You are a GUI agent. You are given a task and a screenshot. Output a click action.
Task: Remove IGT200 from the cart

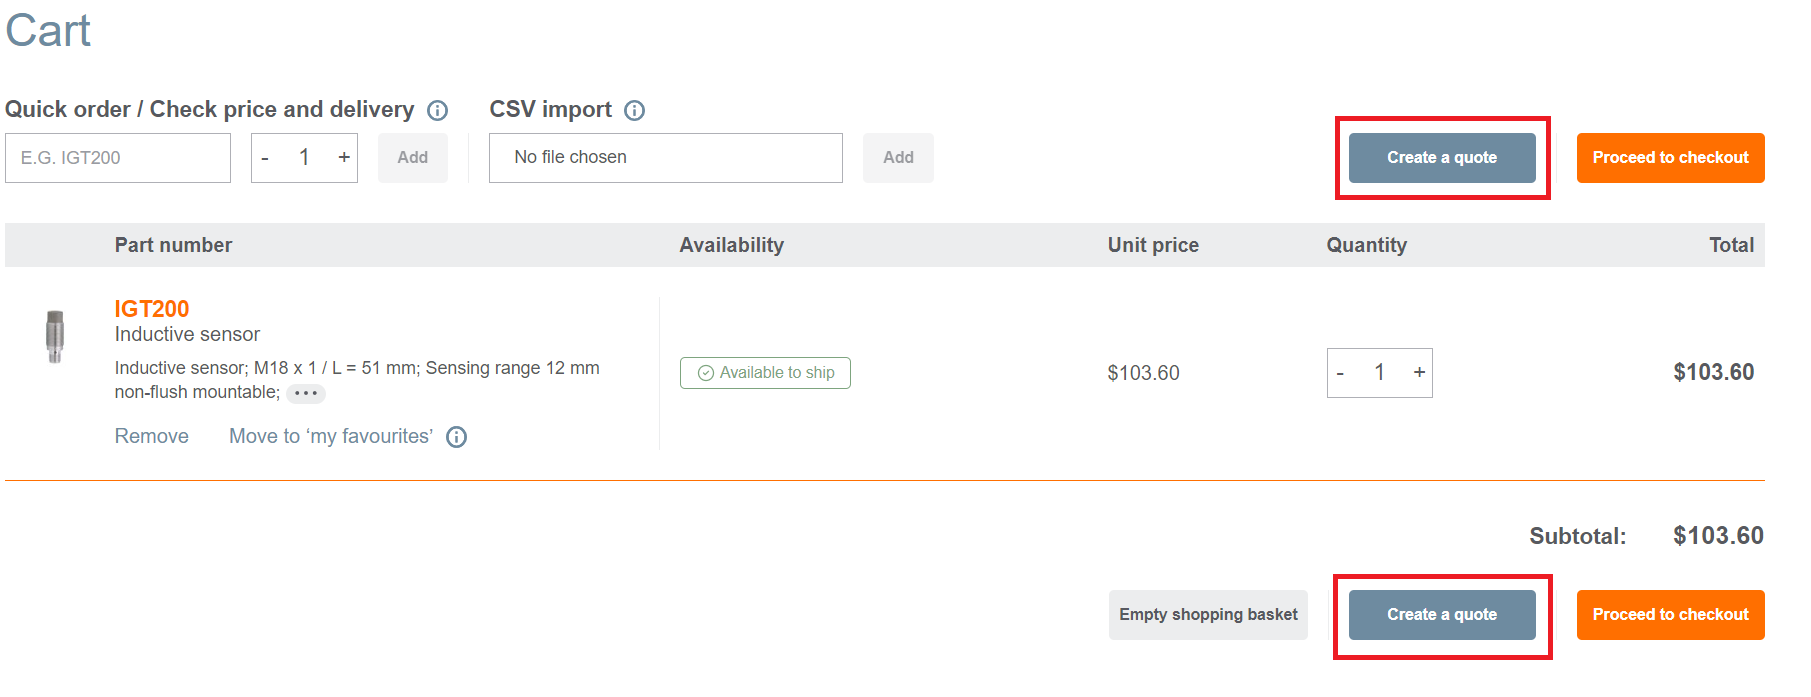152,437
